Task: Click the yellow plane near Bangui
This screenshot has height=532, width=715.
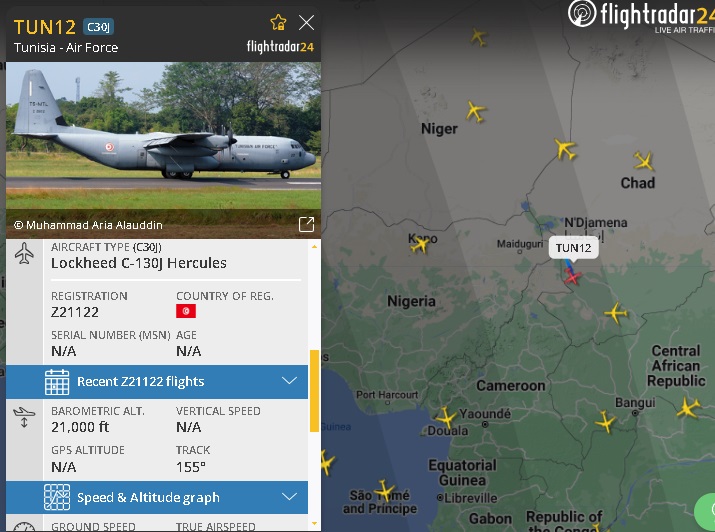Action: 605,422
